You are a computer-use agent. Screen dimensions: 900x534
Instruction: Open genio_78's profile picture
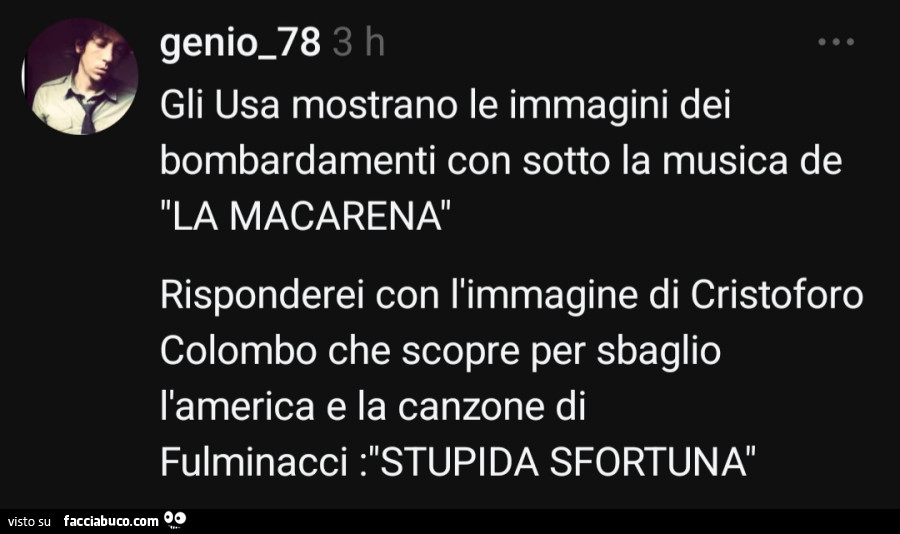(80, 76)
